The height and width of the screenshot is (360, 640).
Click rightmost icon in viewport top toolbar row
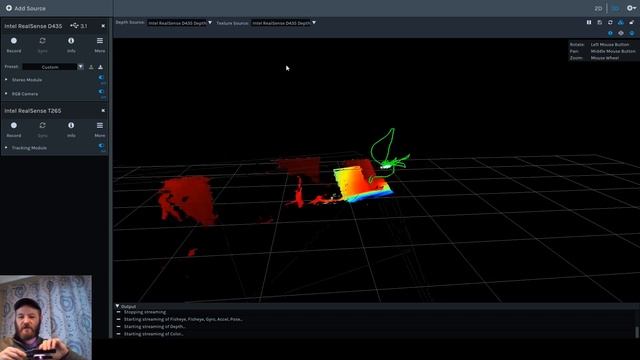click(x=631, y=22)
